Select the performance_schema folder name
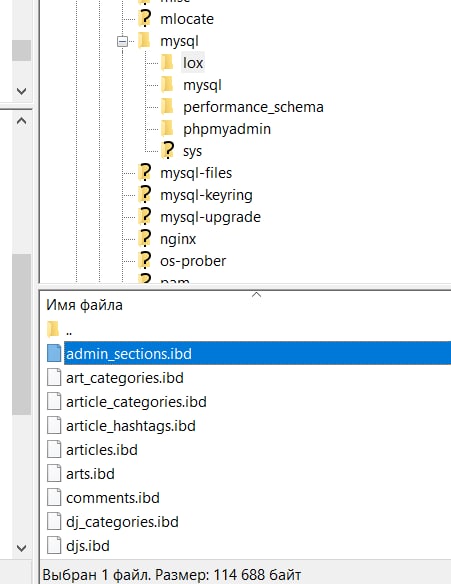Screen dimensions: 451x584 (253, 107)
